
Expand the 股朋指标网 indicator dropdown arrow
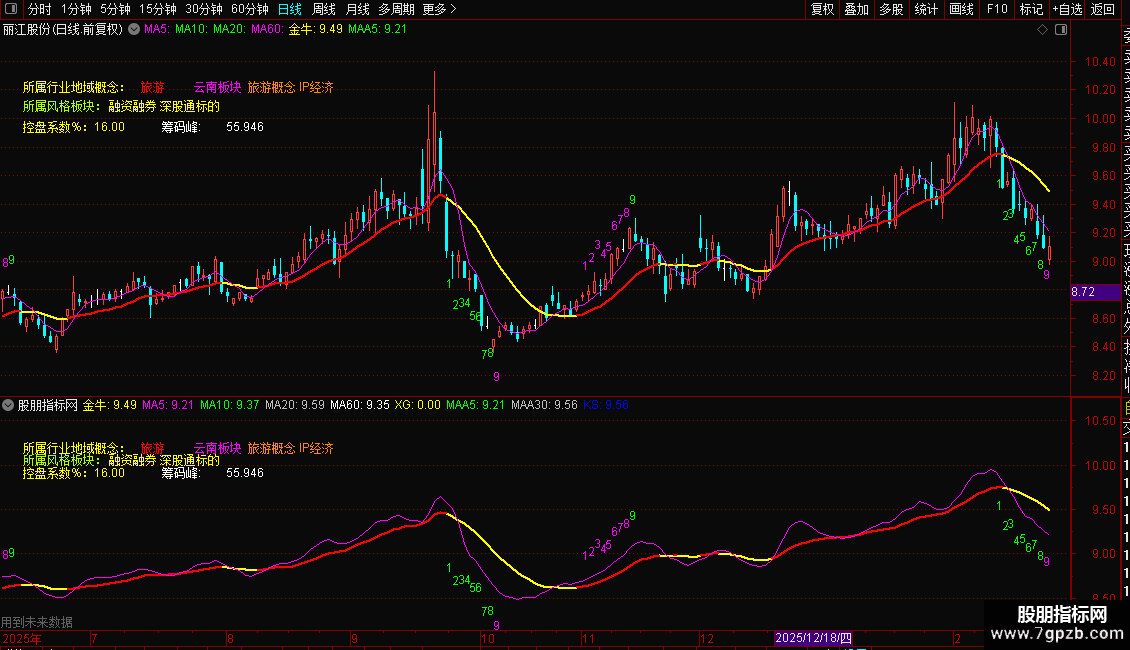coord(9,406)
